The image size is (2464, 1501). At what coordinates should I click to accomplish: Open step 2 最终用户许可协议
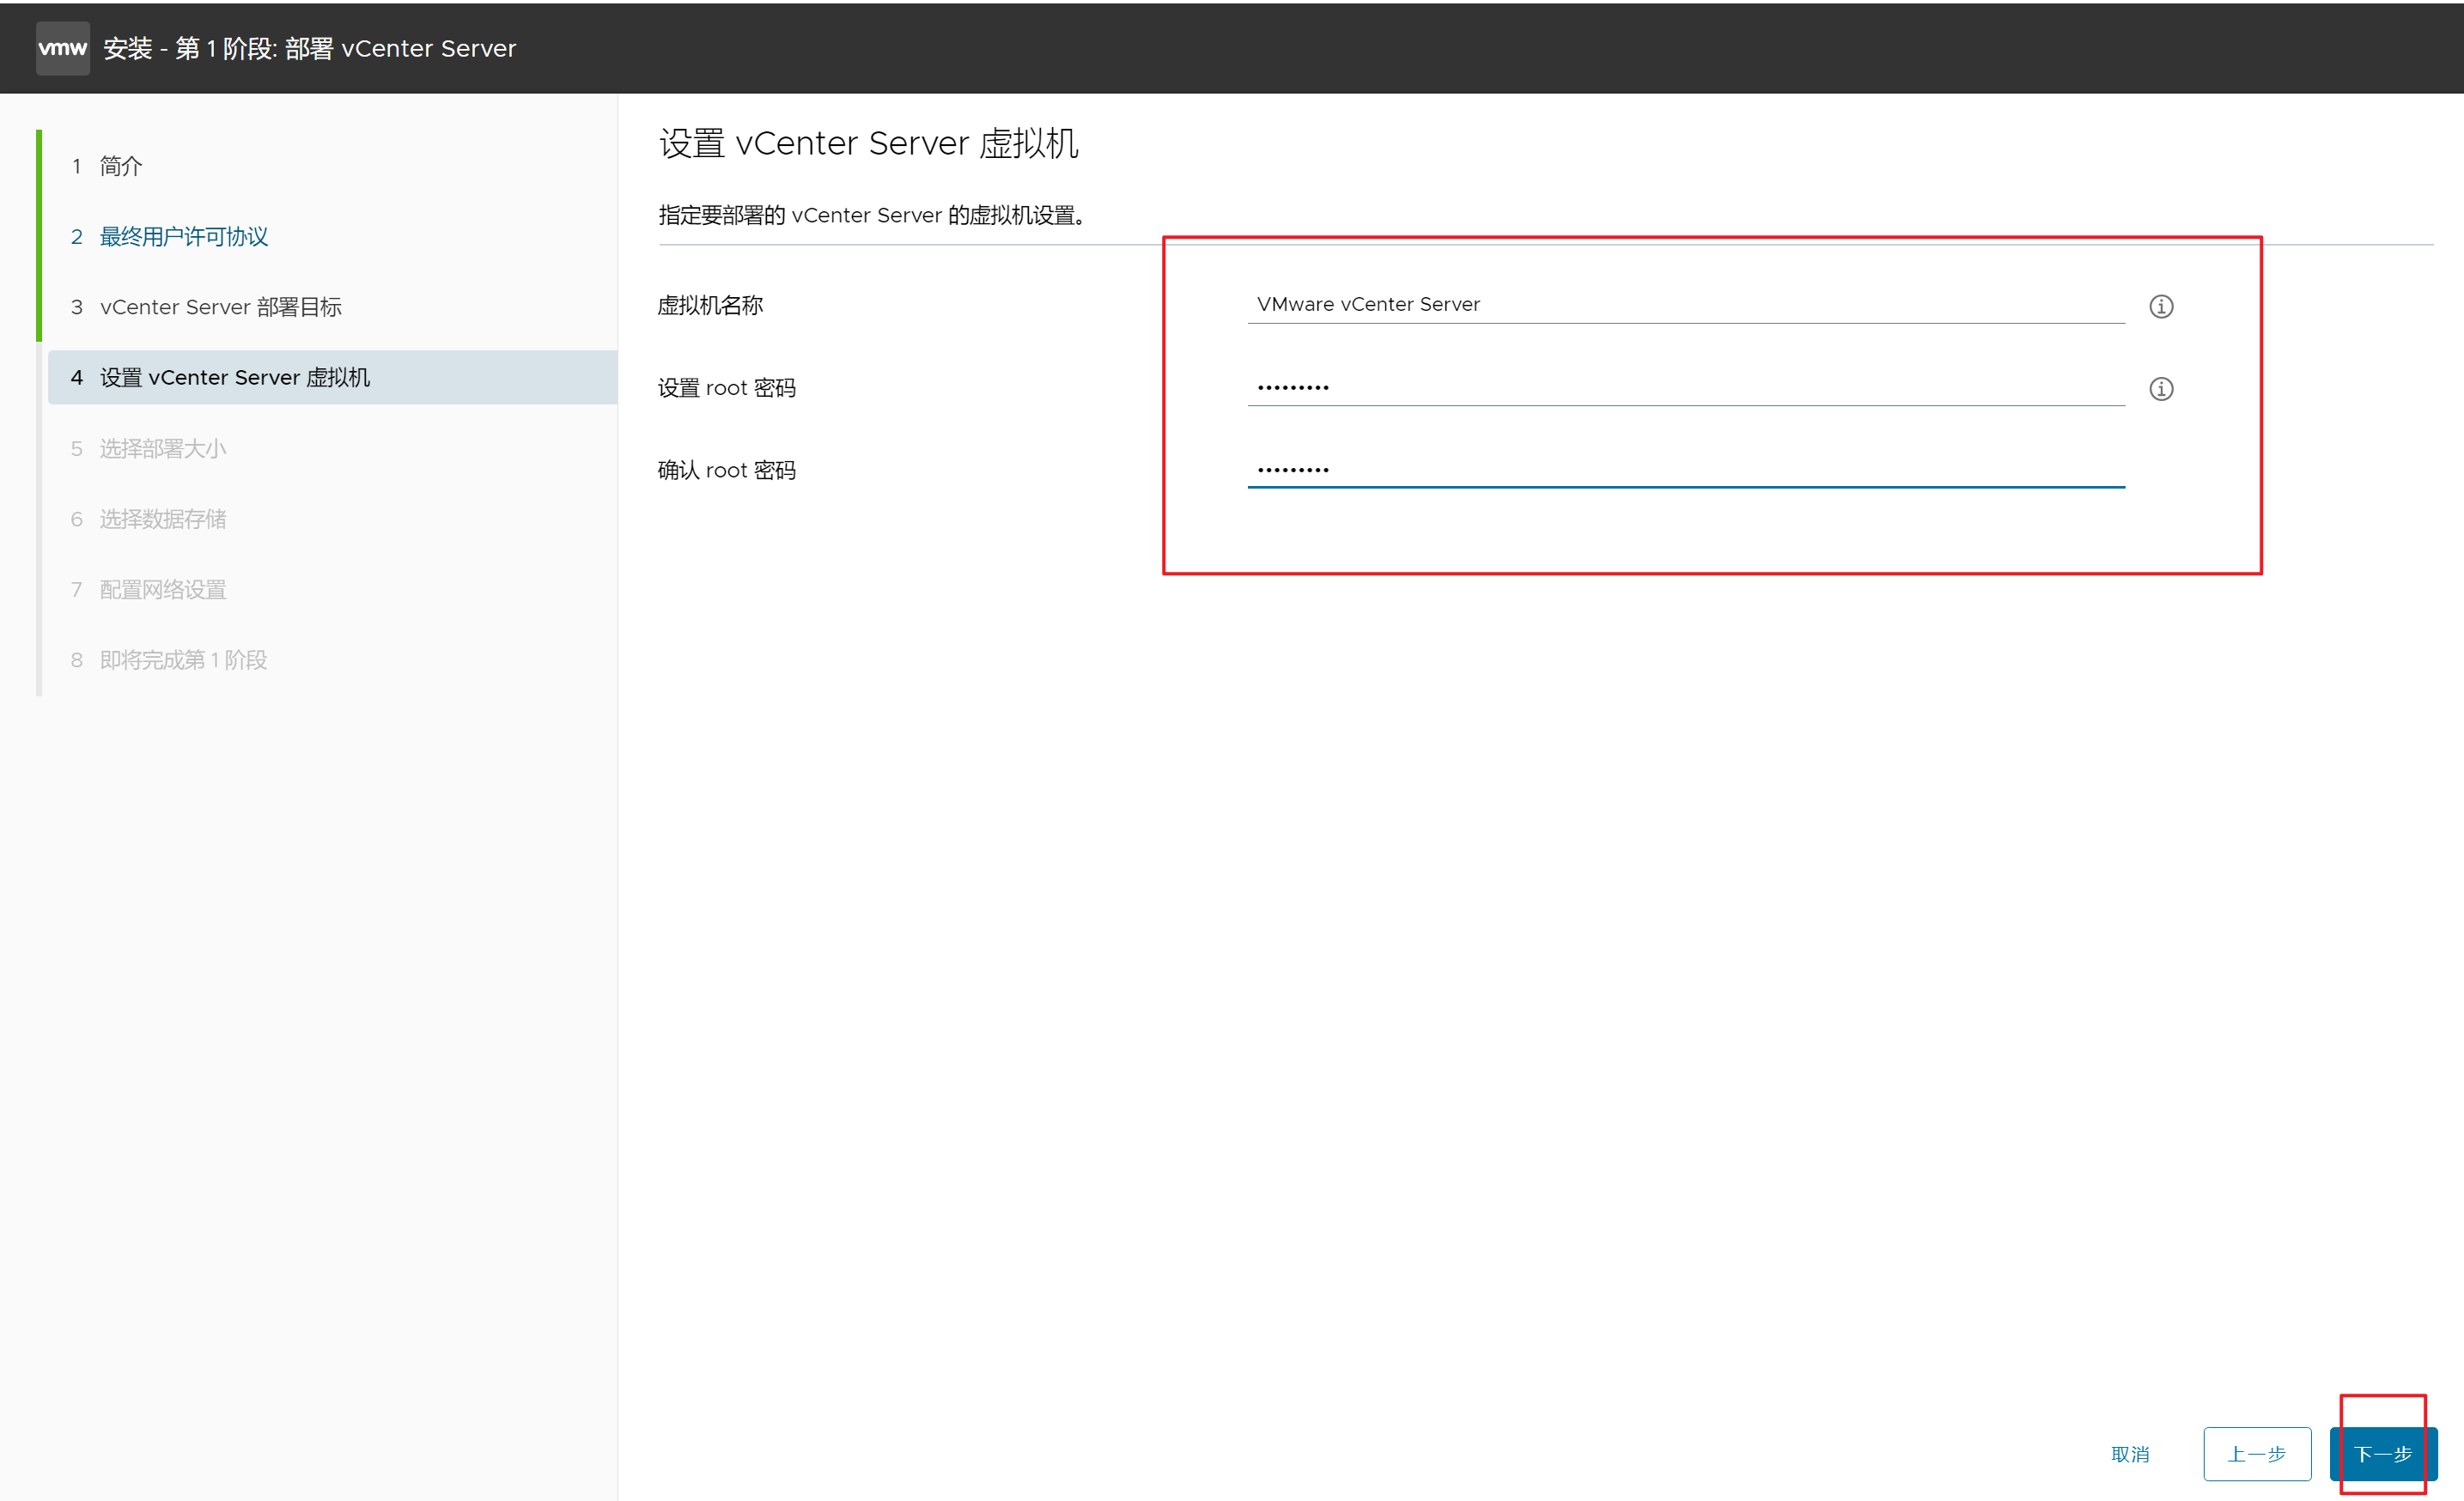pyautogui.click(x=183, y=237)
